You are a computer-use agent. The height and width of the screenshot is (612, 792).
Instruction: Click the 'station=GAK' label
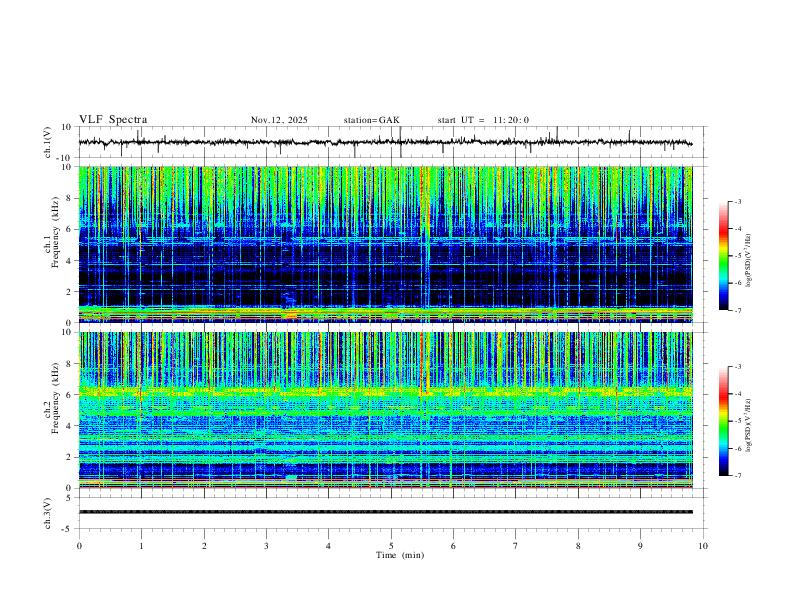point(371,120)
